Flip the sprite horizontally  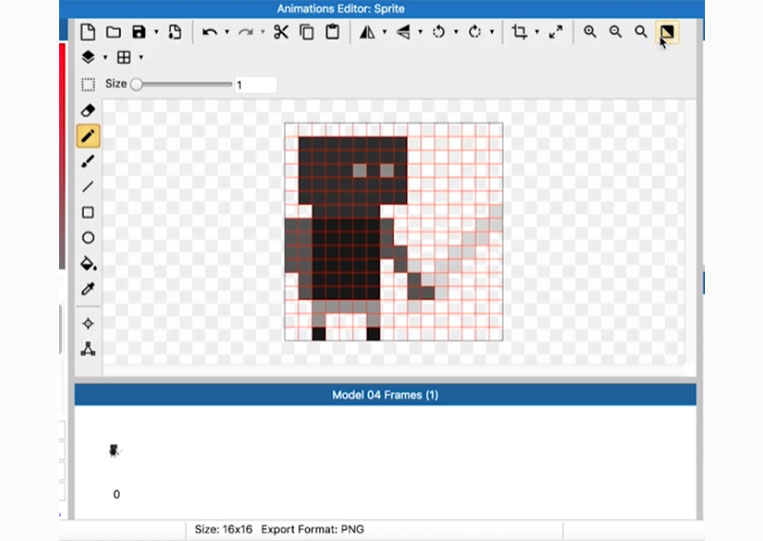[367, 32]
